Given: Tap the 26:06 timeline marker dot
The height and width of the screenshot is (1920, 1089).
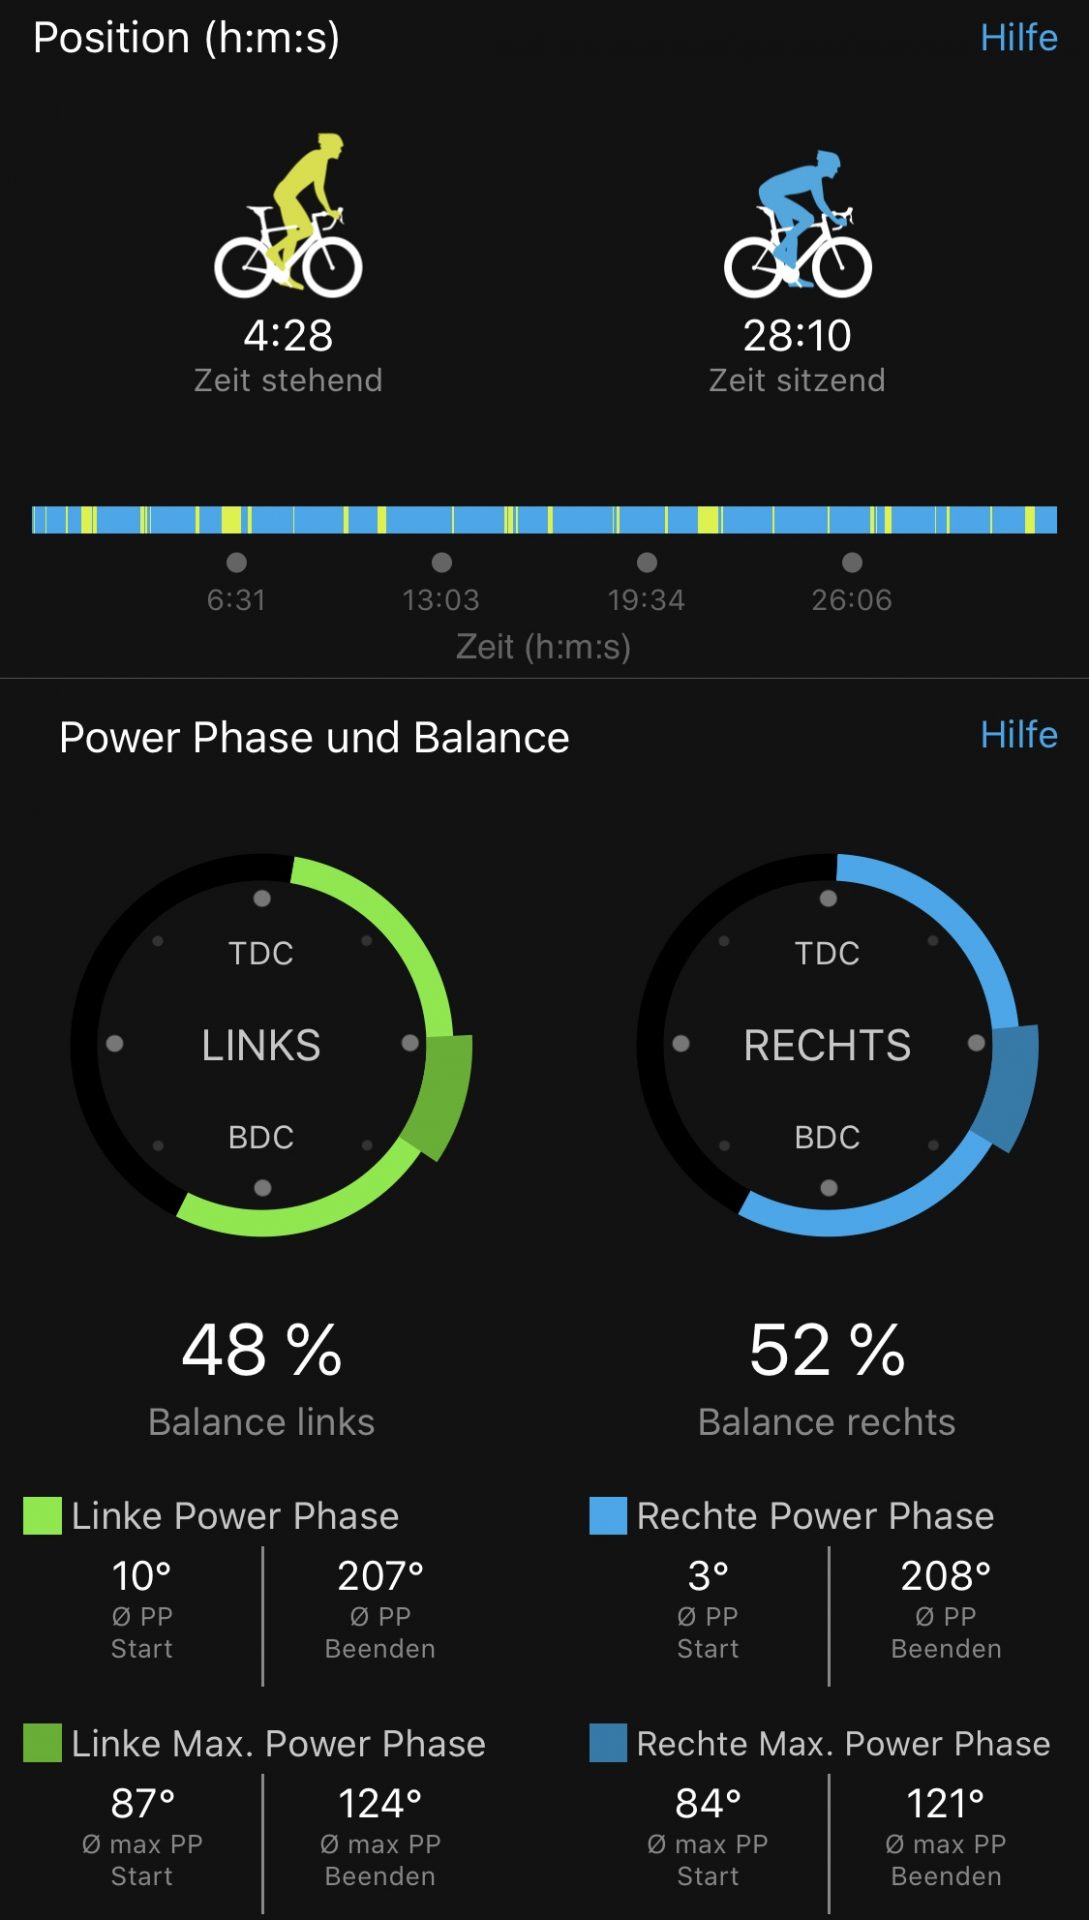Looking at the screenshot, I should 852,563.
